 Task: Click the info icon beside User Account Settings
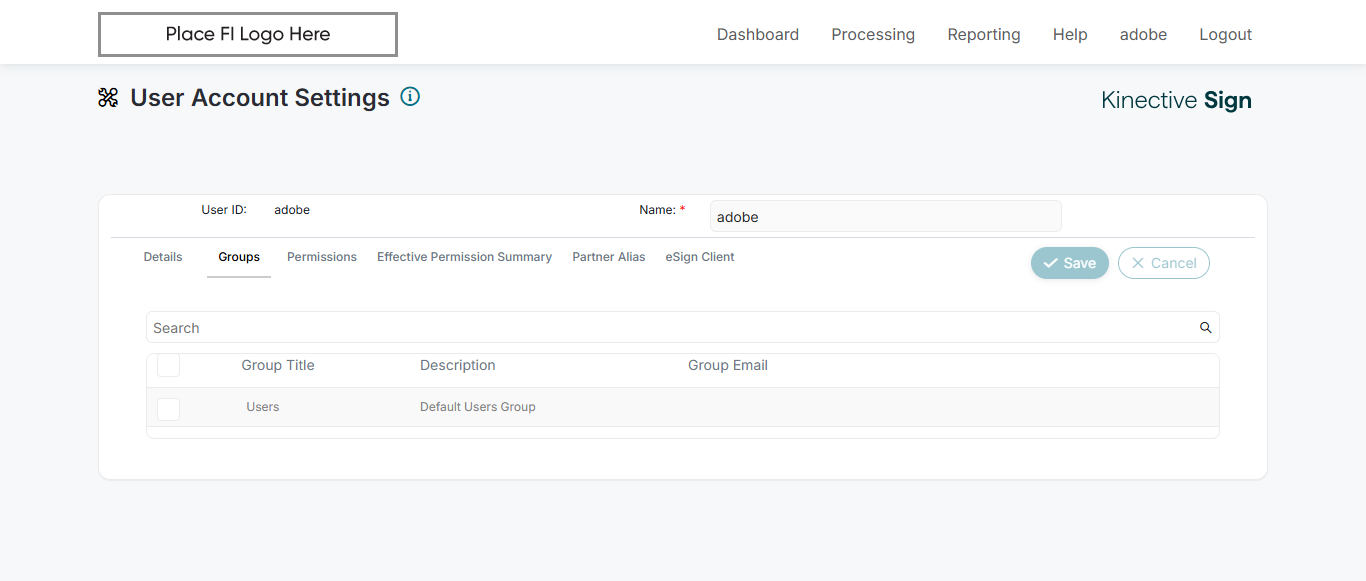coord(410,97)
